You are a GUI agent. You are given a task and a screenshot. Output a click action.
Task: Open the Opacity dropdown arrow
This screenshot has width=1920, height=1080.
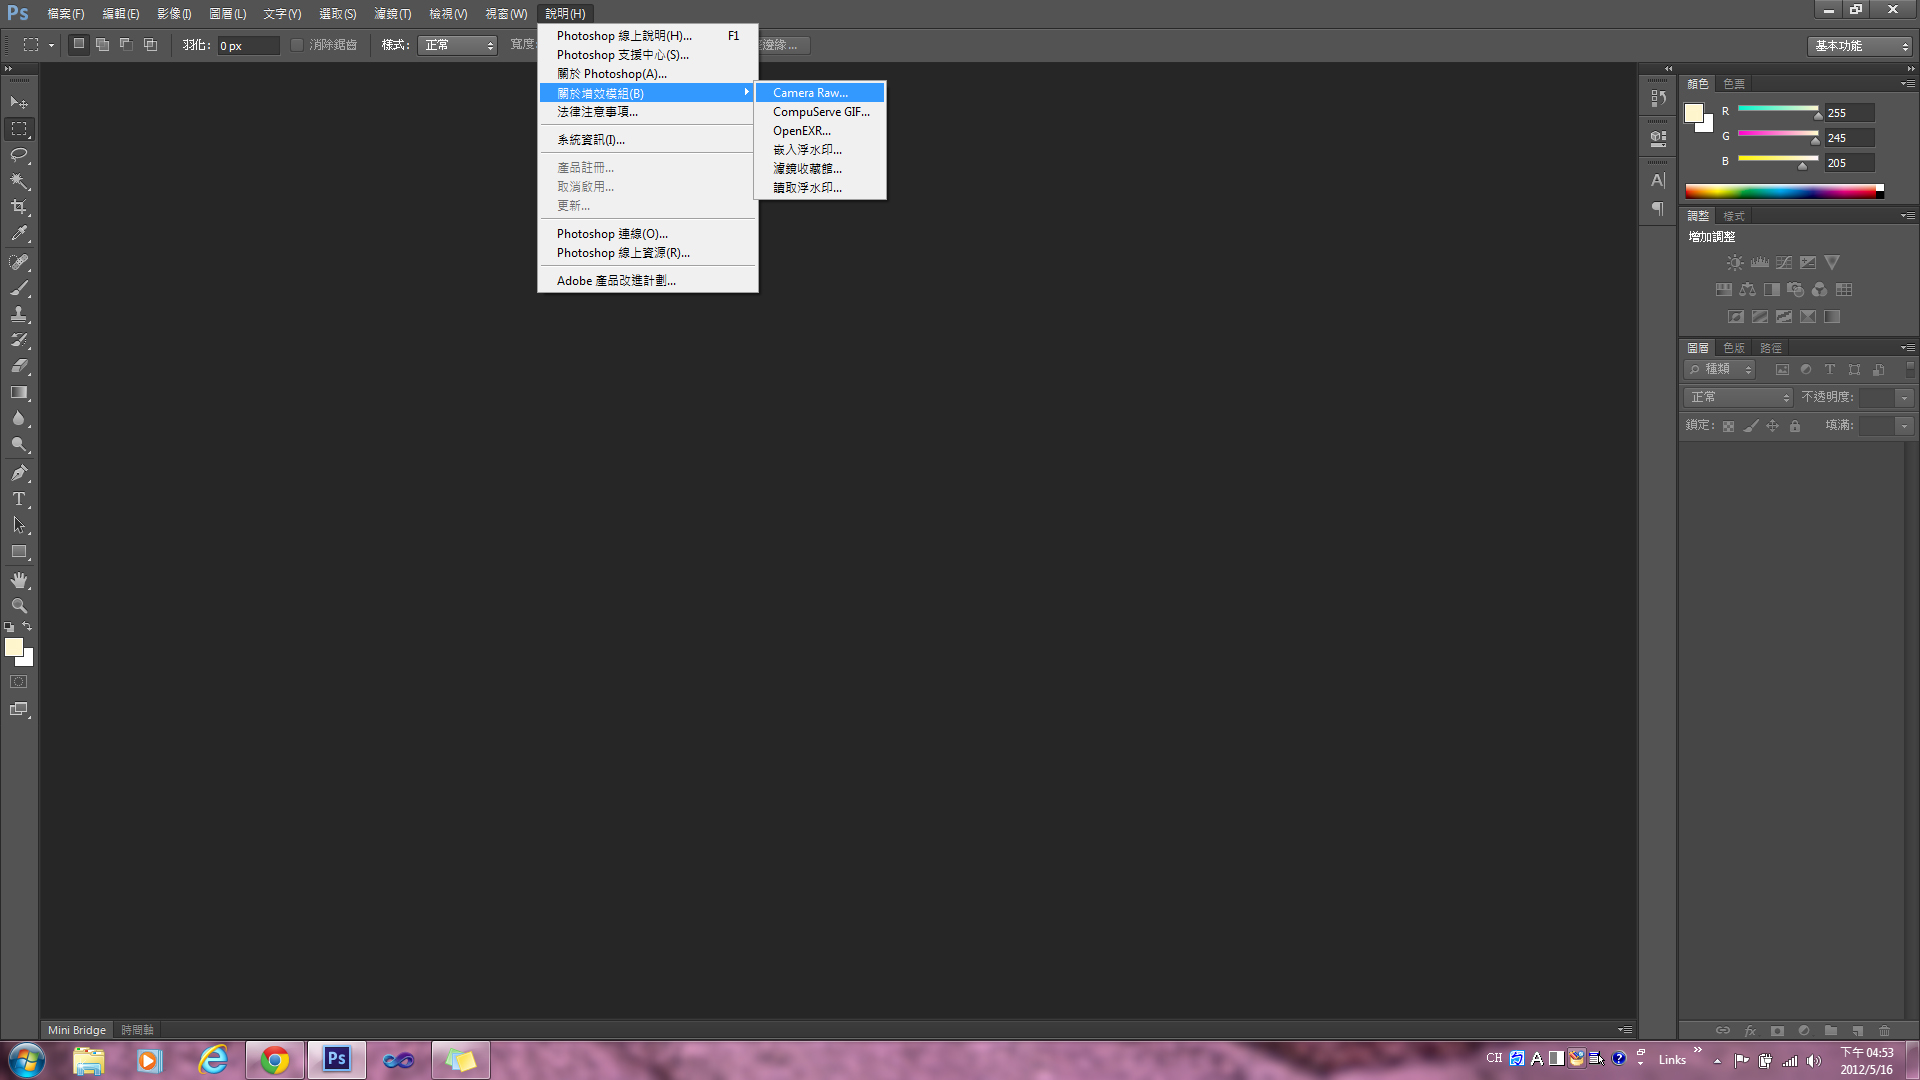tap(1905, 397)
